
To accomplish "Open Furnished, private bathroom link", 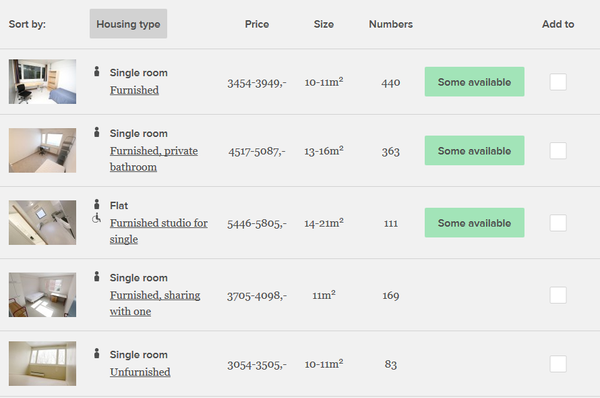I will click(x=154, y=159).
